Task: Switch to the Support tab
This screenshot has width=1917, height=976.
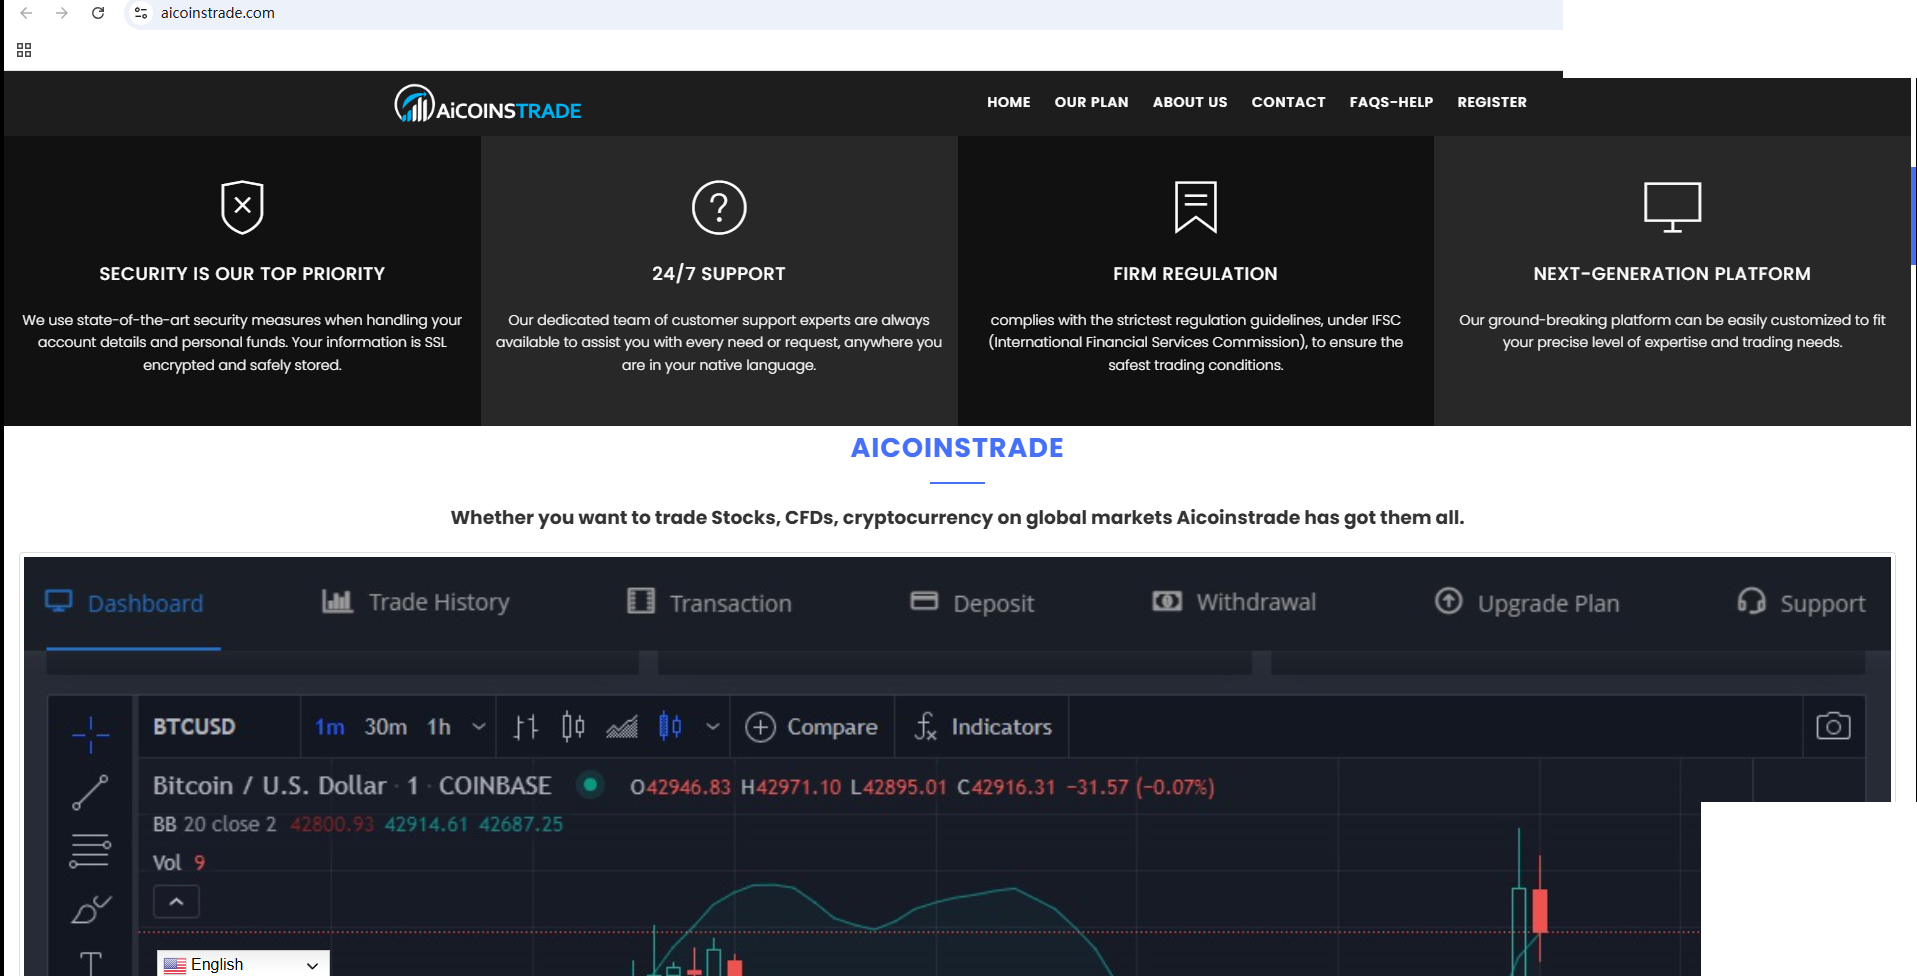Action: (x=1801, y=603)
